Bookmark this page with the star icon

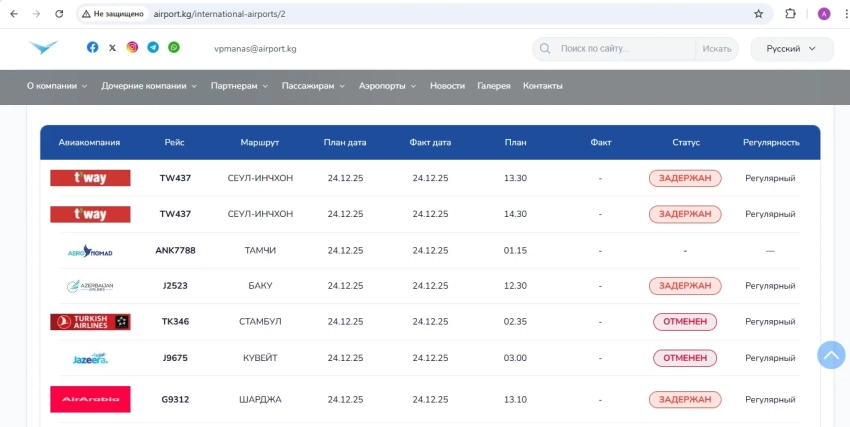click(x=758, y=14)
